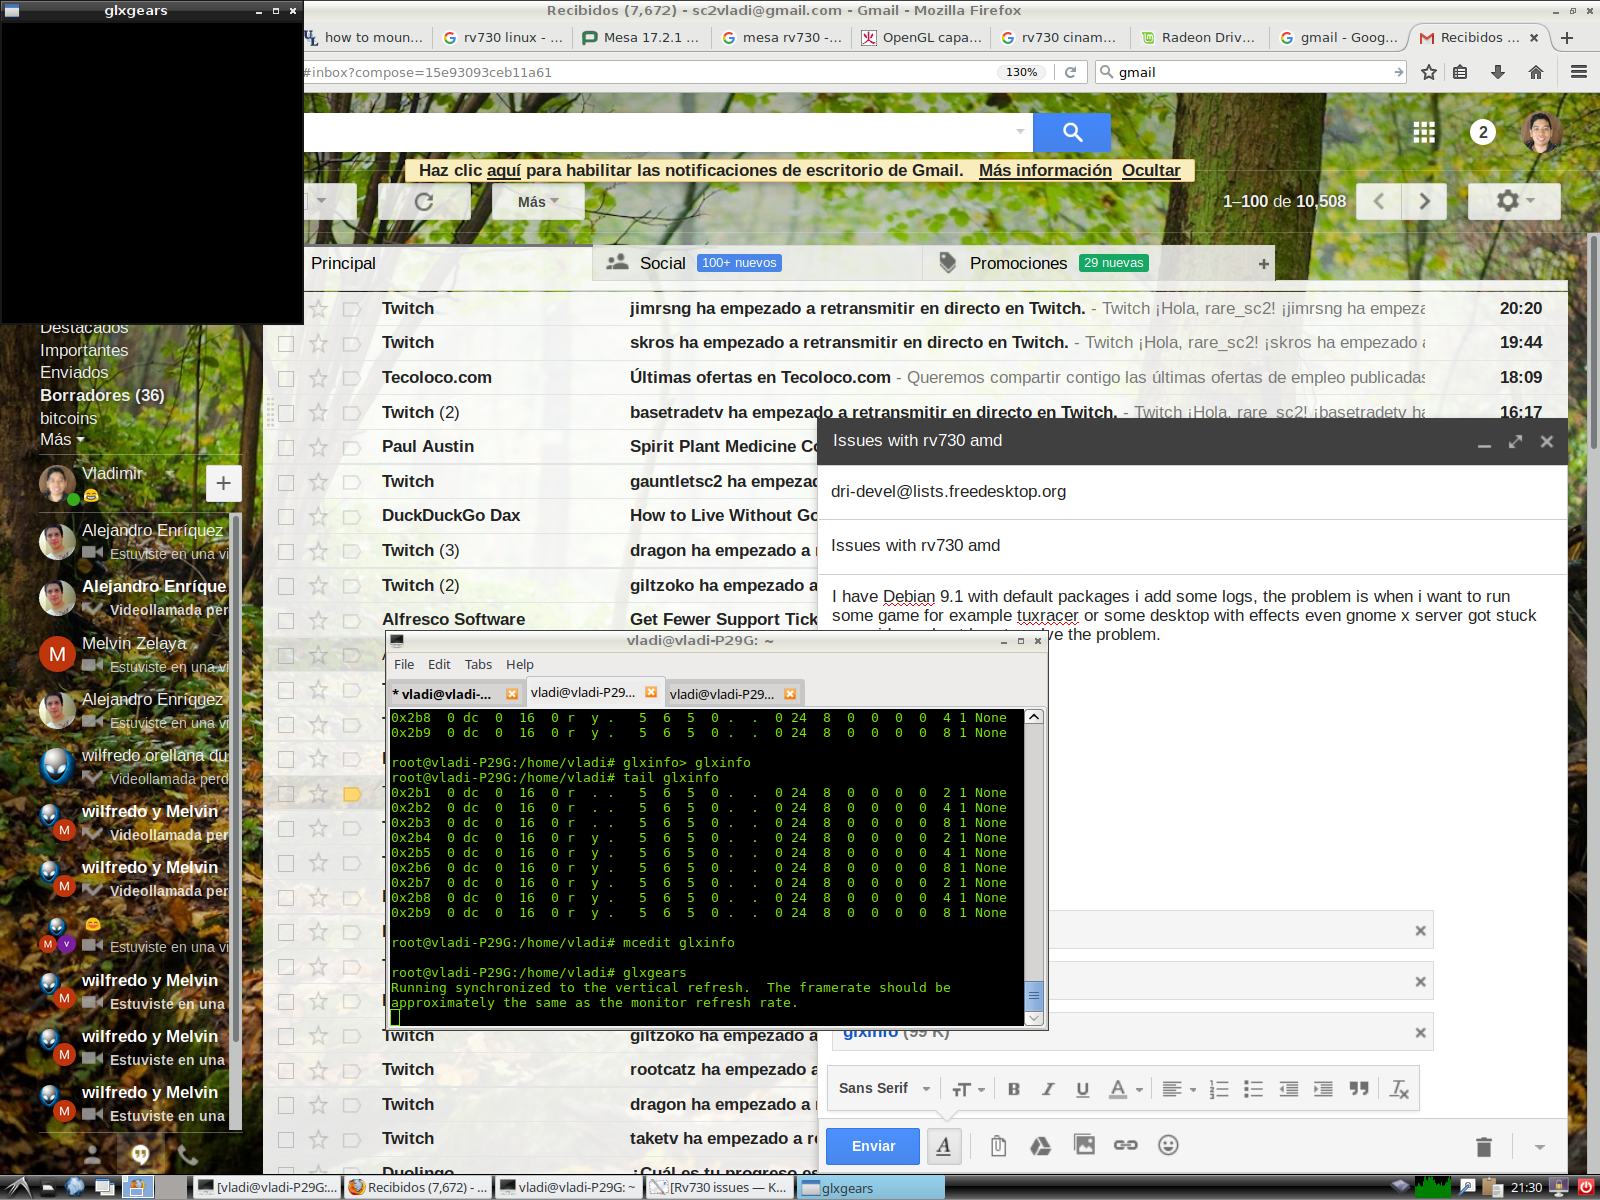Open the Más actions dropdown in toolbar

tap(538, 202)
